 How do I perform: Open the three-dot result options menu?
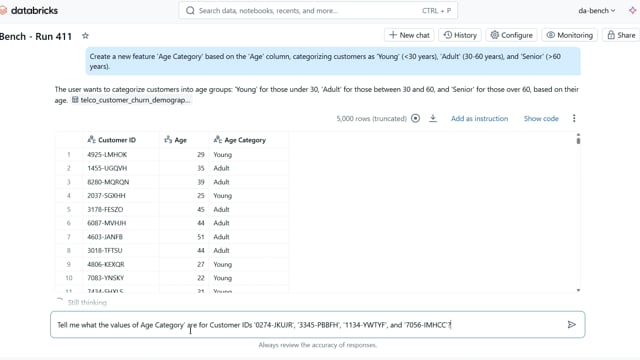pos(574,118)
